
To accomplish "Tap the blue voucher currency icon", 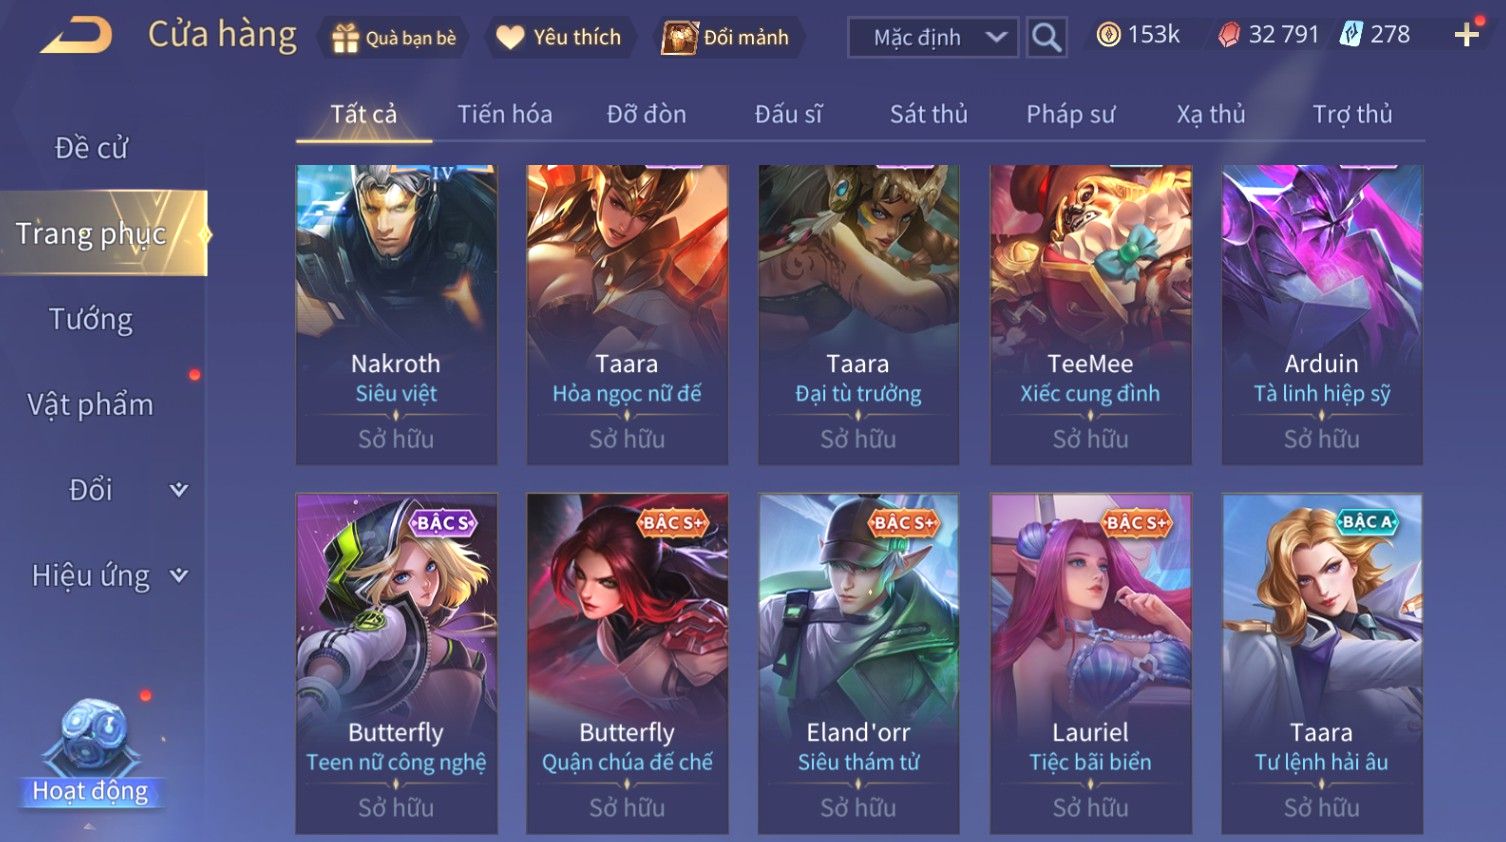I will pyautogui.click(x=1351, y=35).
